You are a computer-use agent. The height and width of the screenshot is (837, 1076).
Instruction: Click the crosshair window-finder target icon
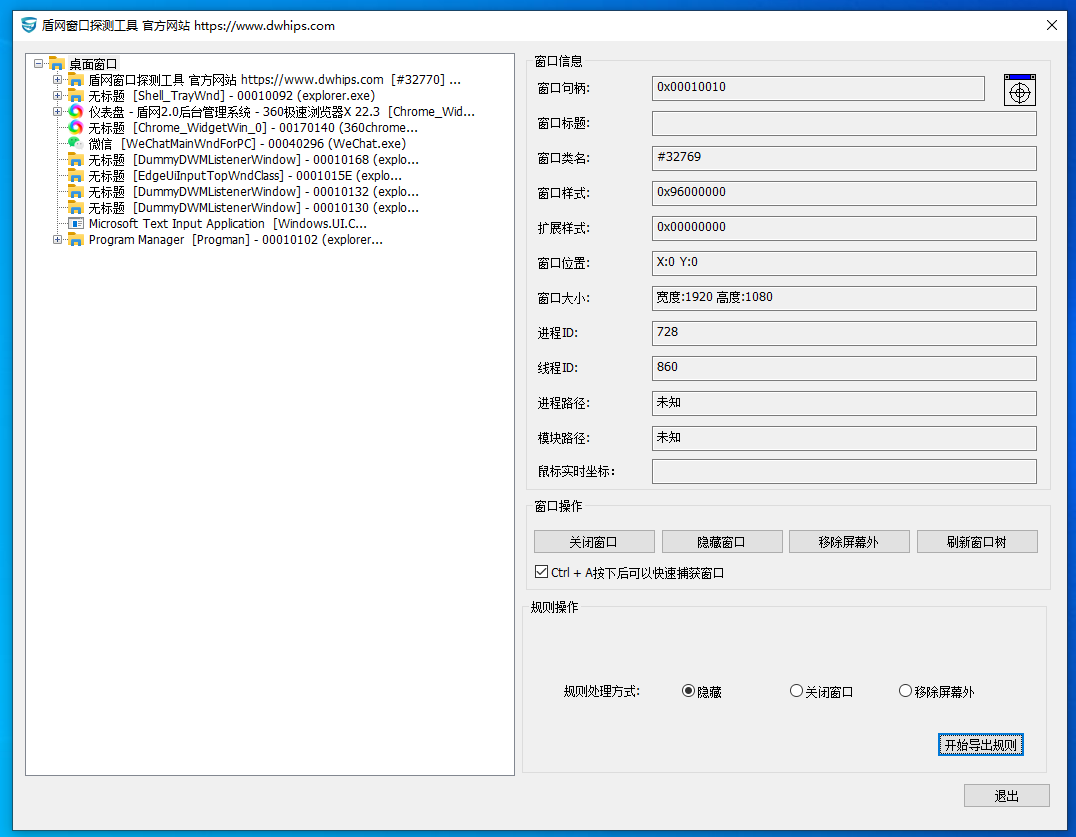1019,90
